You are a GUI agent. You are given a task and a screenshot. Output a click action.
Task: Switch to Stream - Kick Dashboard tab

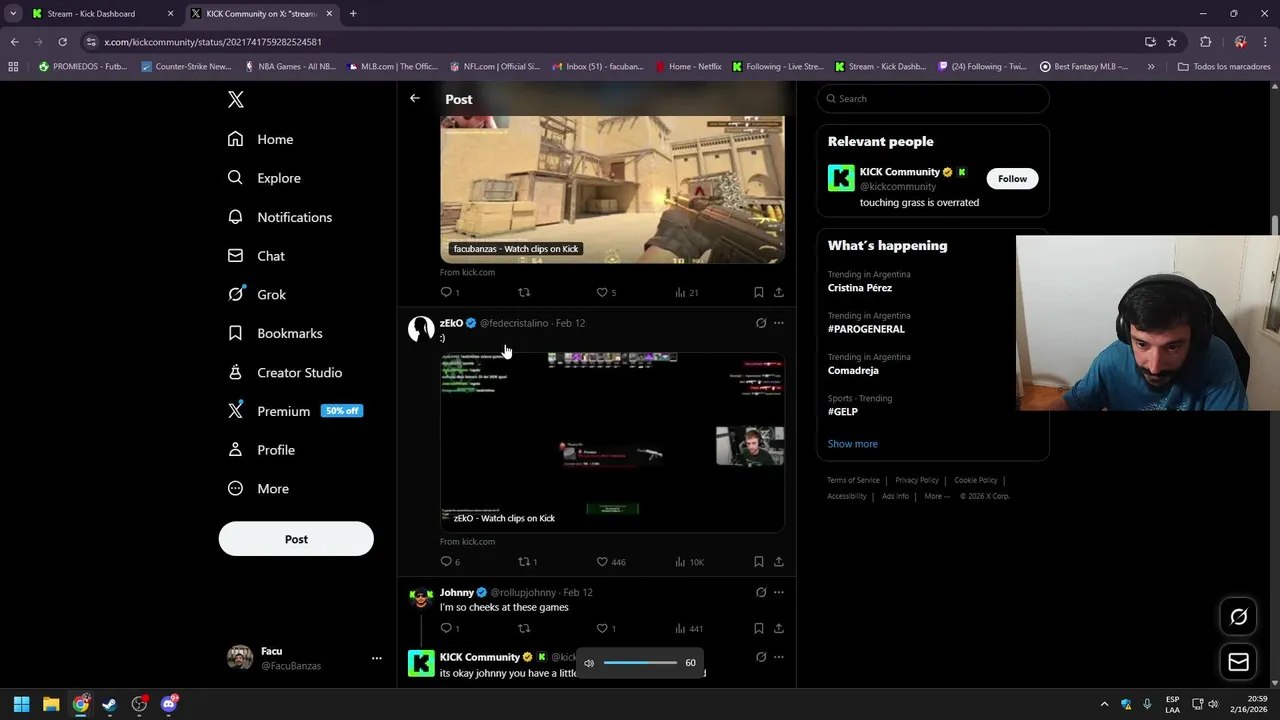pos(100,13)
